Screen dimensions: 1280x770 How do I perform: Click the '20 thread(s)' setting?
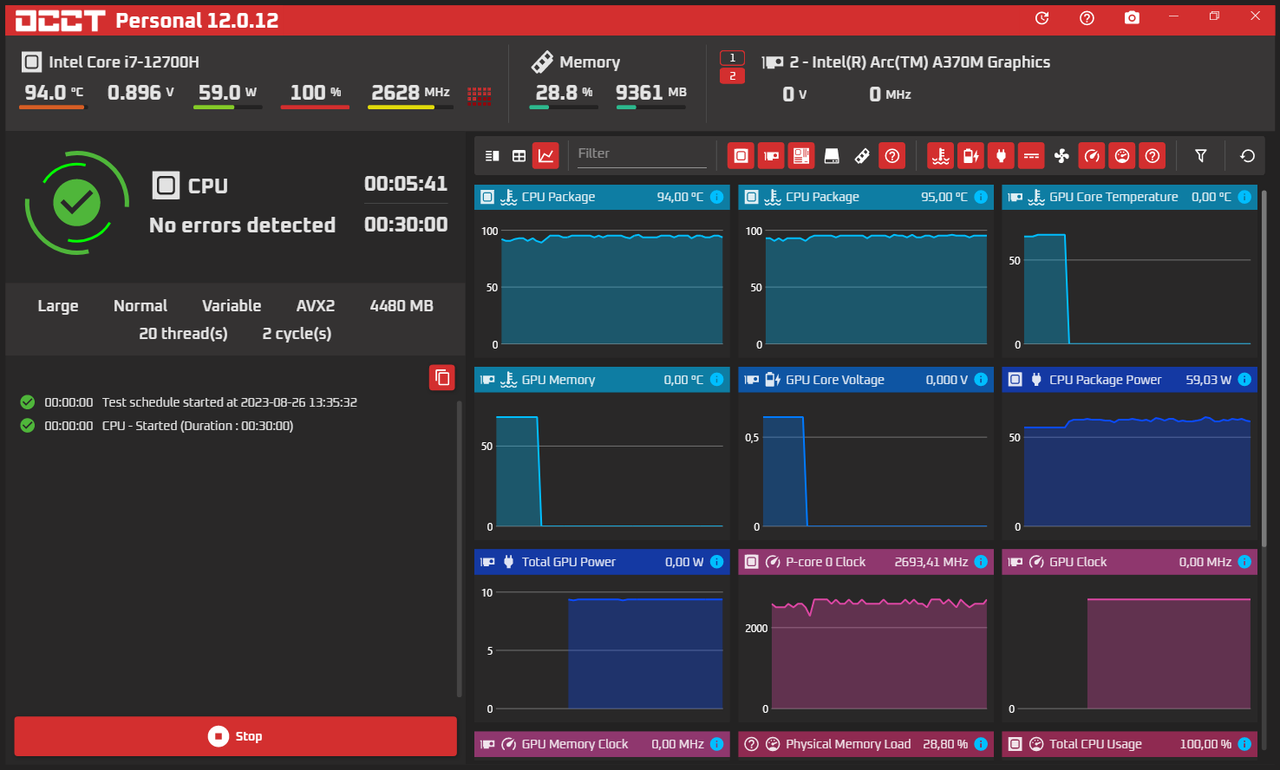coord(183,333)
